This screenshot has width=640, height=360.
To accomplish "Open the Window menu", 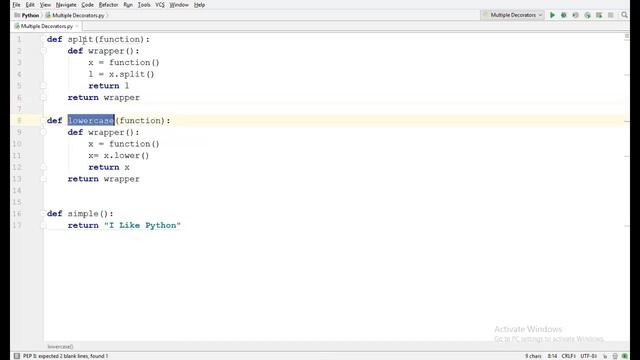I will point(179,5).
